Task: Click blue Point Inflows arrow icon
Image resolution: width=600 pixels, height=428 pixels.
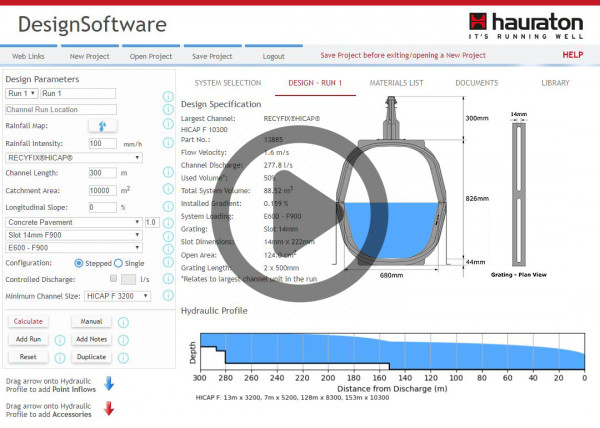Action: click(x=109, y=383)
